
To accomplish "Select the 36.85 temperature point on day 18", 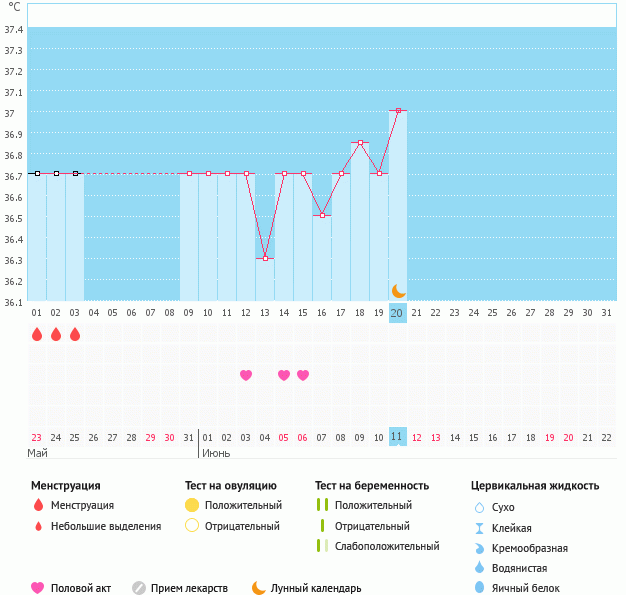I will coord(360,143).
